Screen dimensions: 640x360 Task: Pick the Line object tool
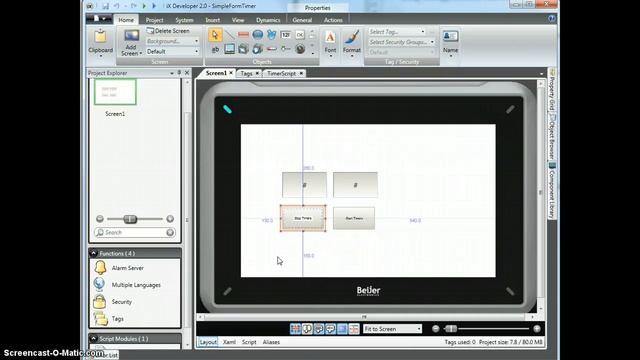(x=230, y=35)
